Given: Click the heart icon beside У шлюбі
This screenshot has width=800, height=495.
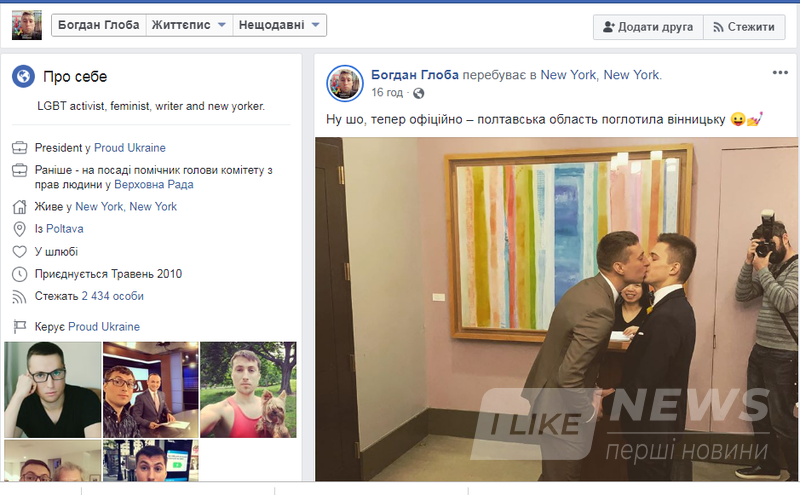Looking at the screenshot, I should click(19, 252).
